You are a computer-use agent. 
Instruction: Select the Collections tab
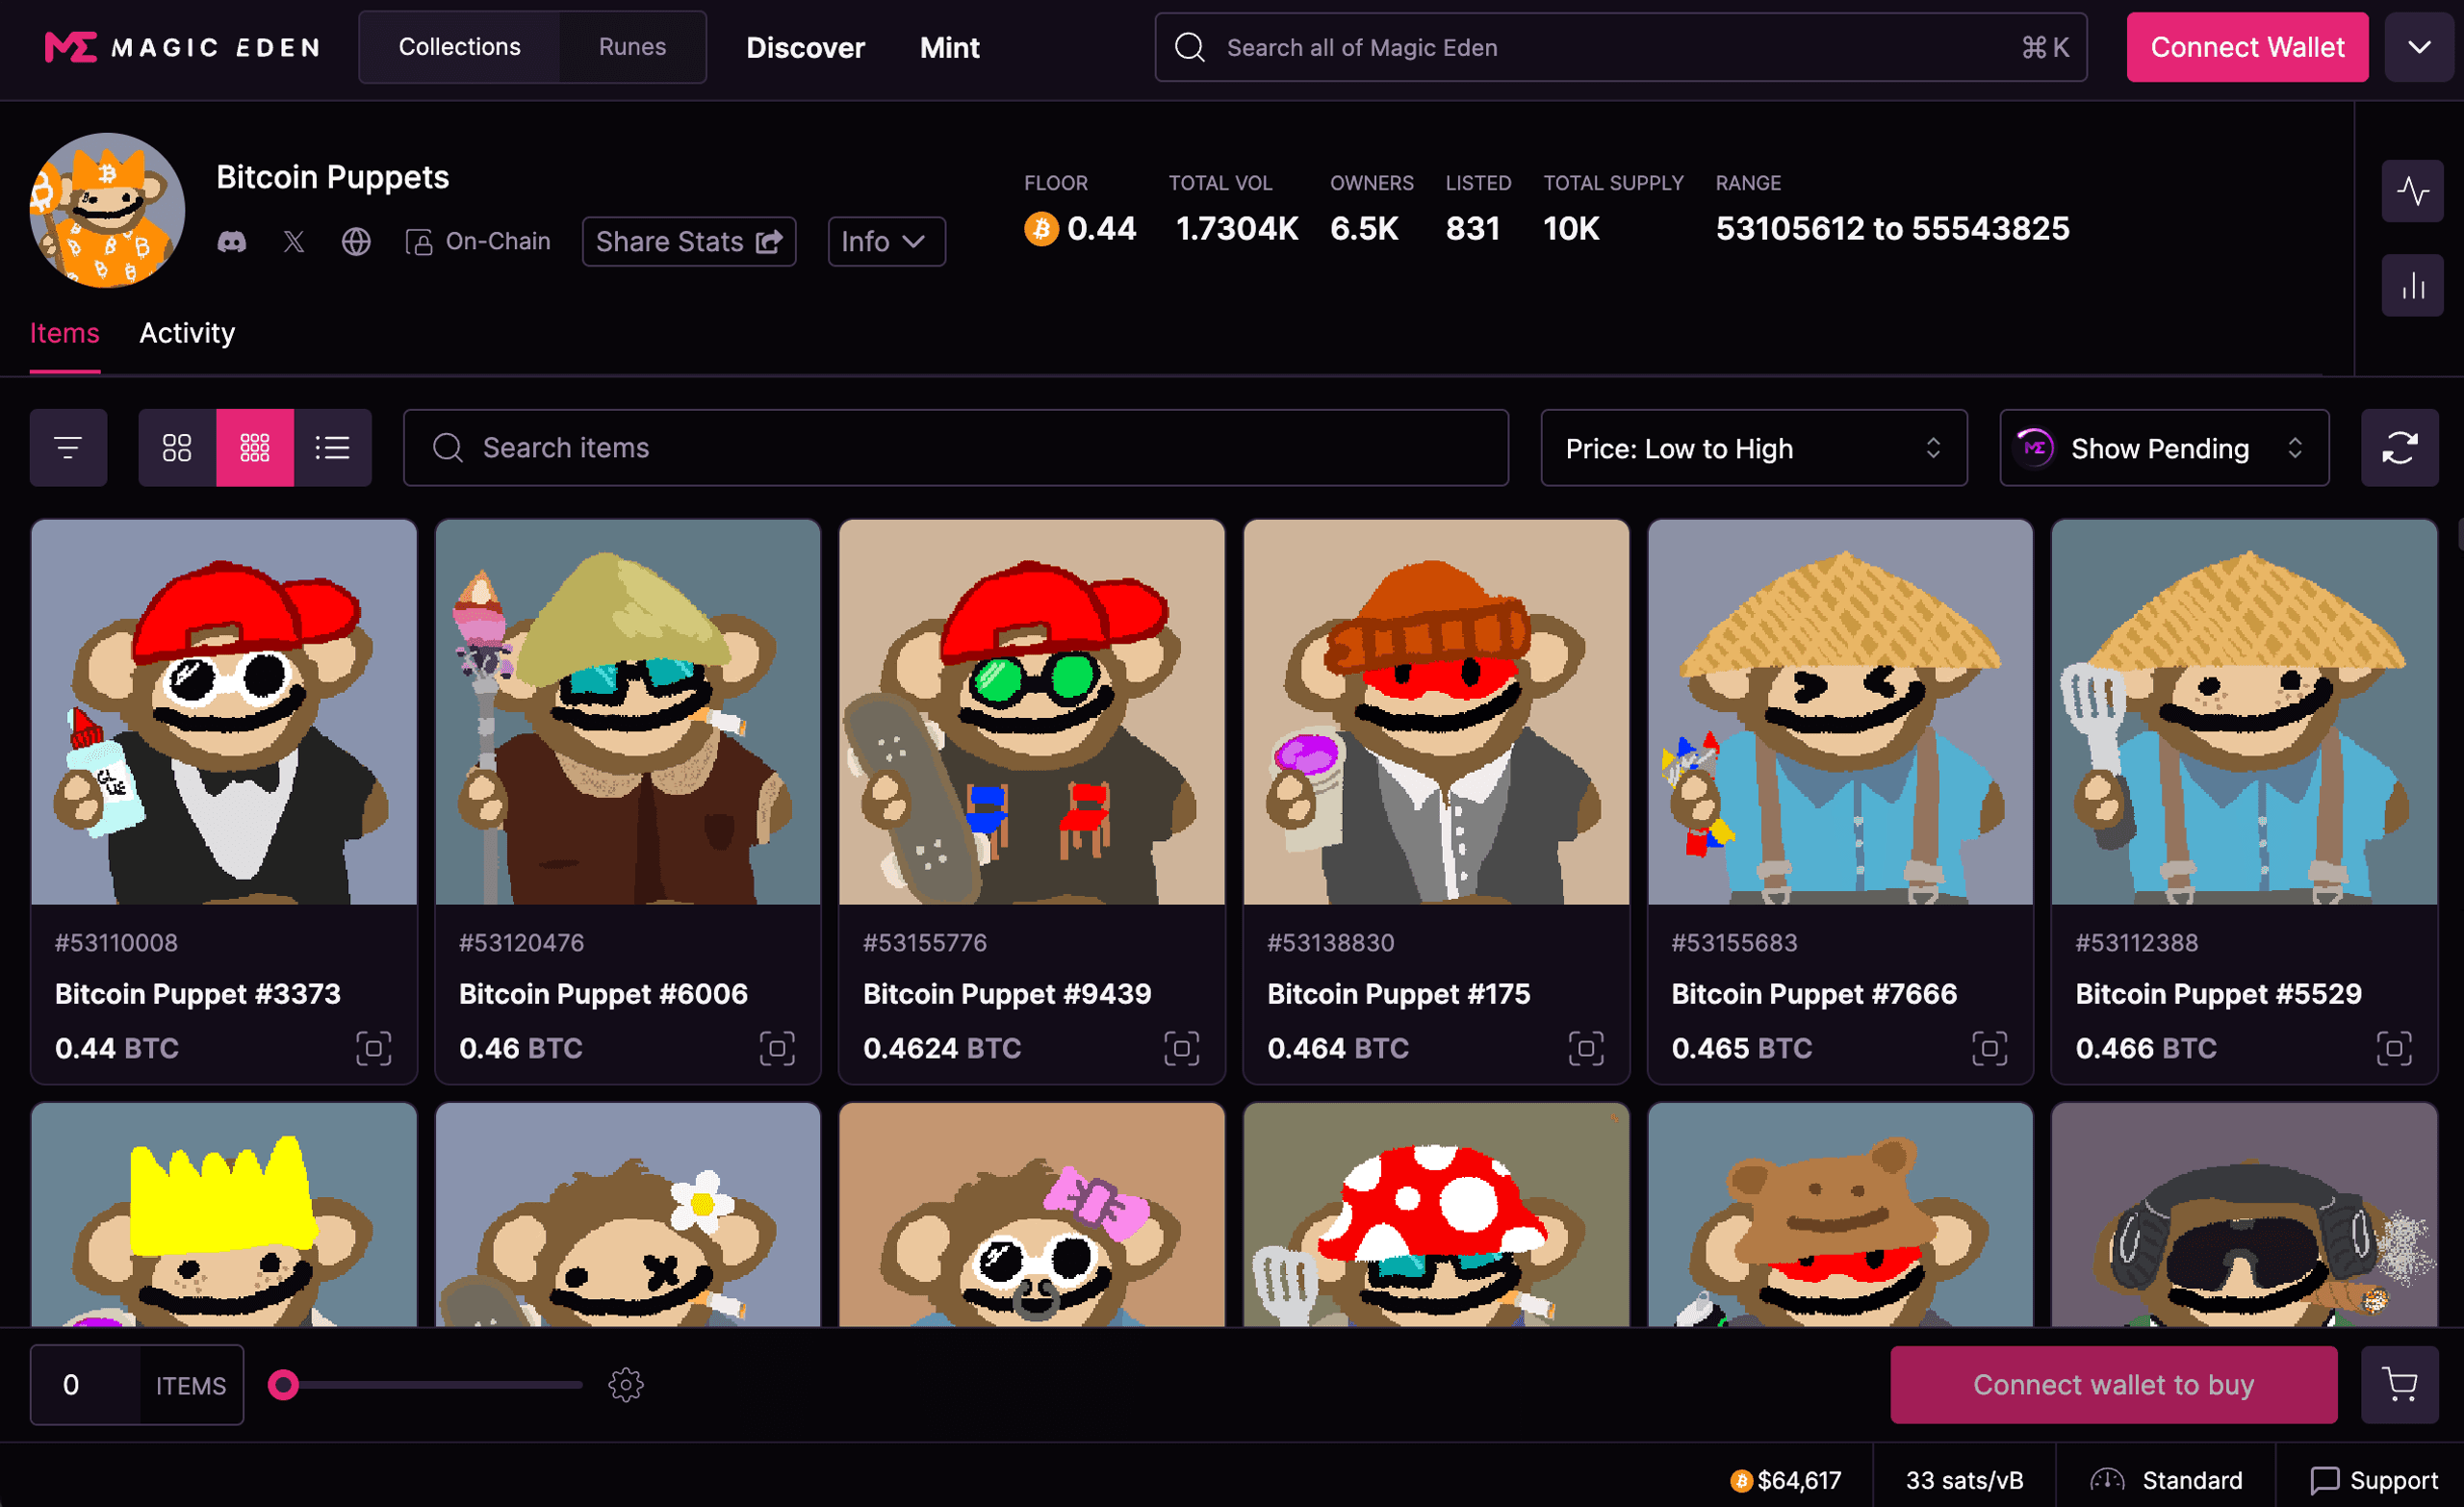(459, 47)
